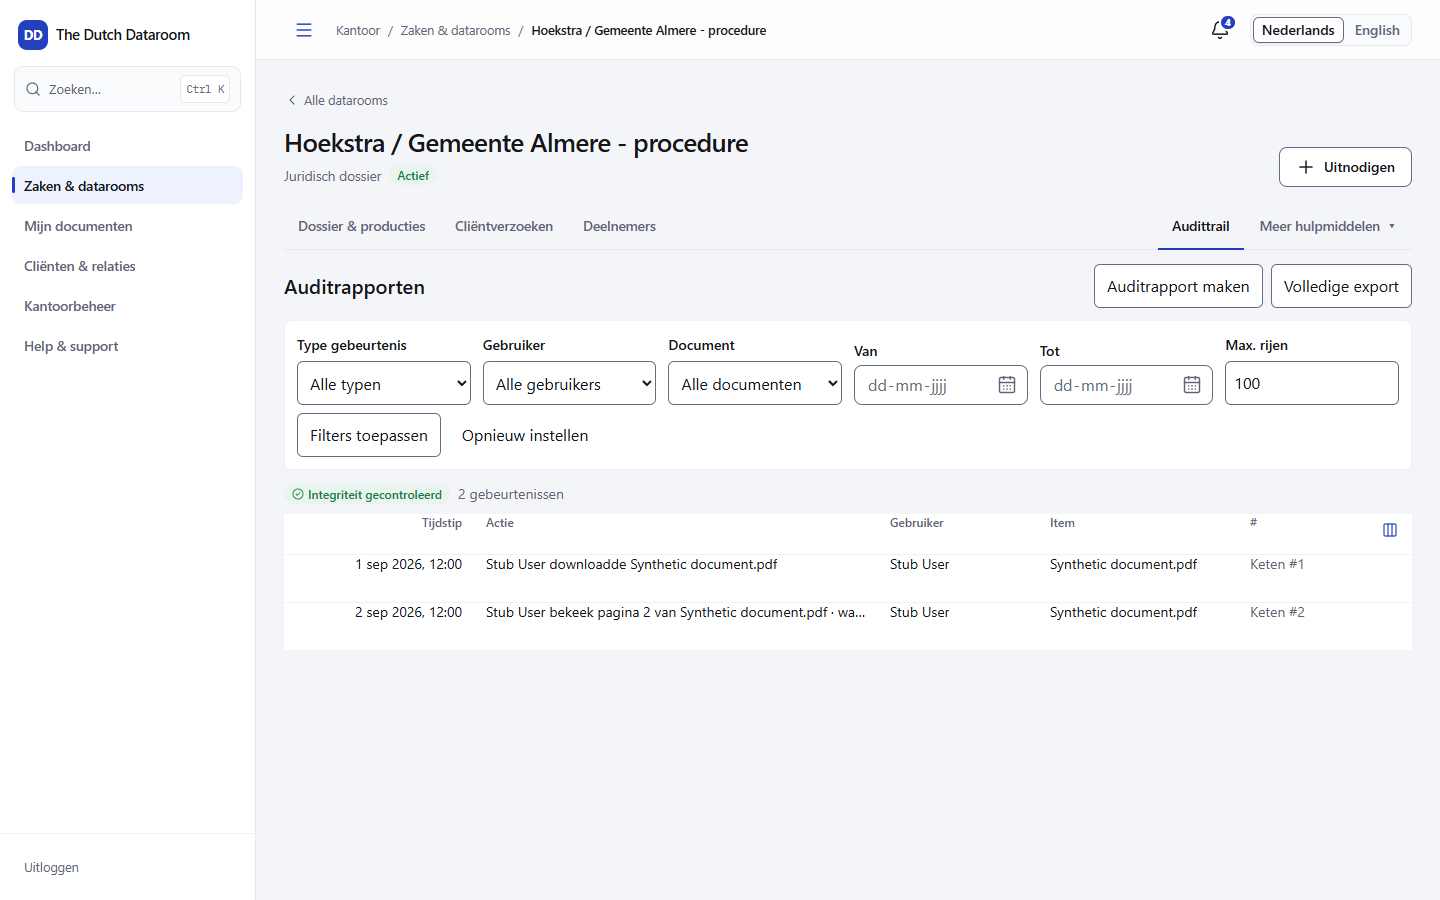Click the search magnifier icon
This screenshot has height=900, width=1440.
[33, 89]
